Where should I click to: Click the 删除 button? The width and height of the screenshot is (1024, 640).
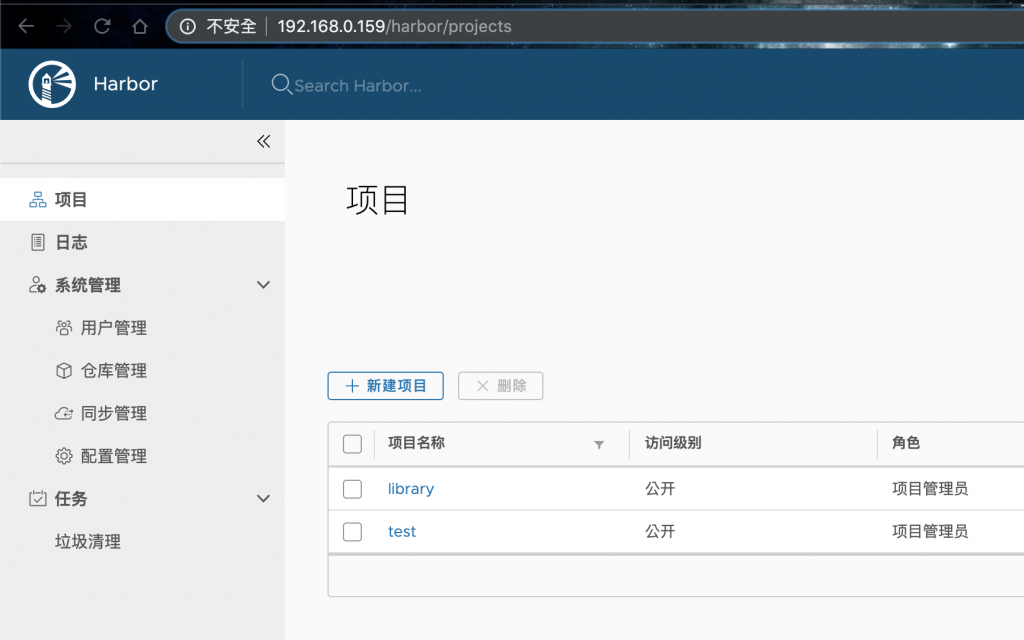tap(500, 386)
